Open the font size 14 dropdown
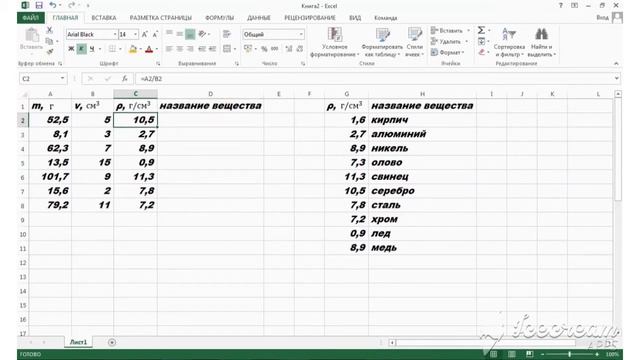 click(136, 35)
